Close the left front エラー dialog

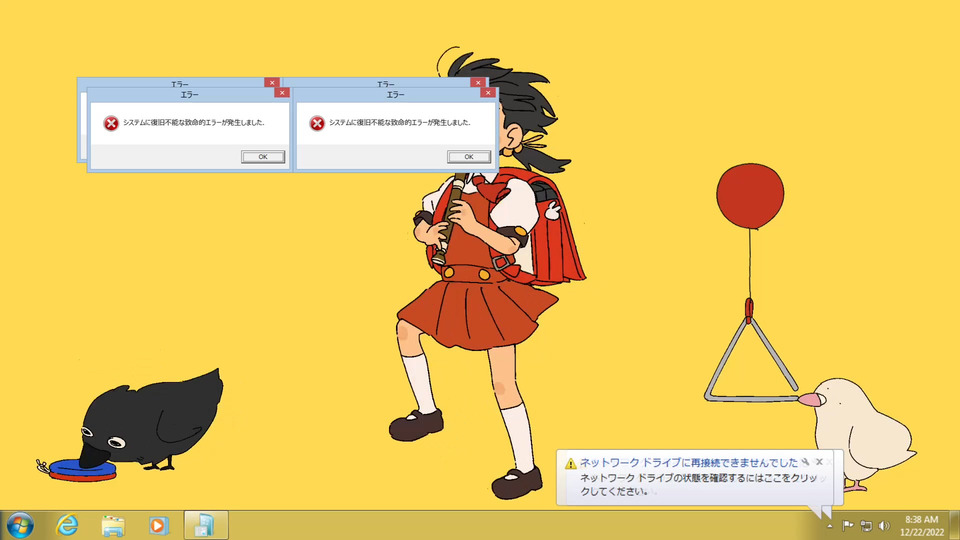point(282,92)
